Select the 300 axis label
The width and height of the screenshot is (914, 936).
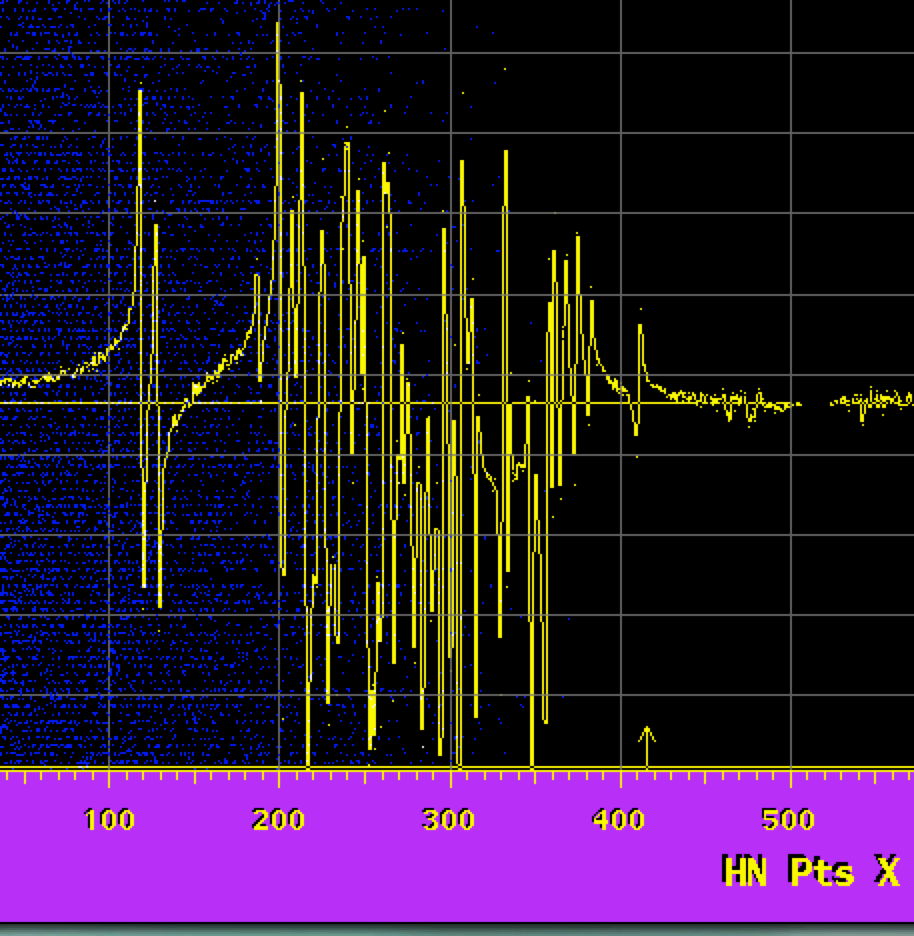click(x=448, y=821)
